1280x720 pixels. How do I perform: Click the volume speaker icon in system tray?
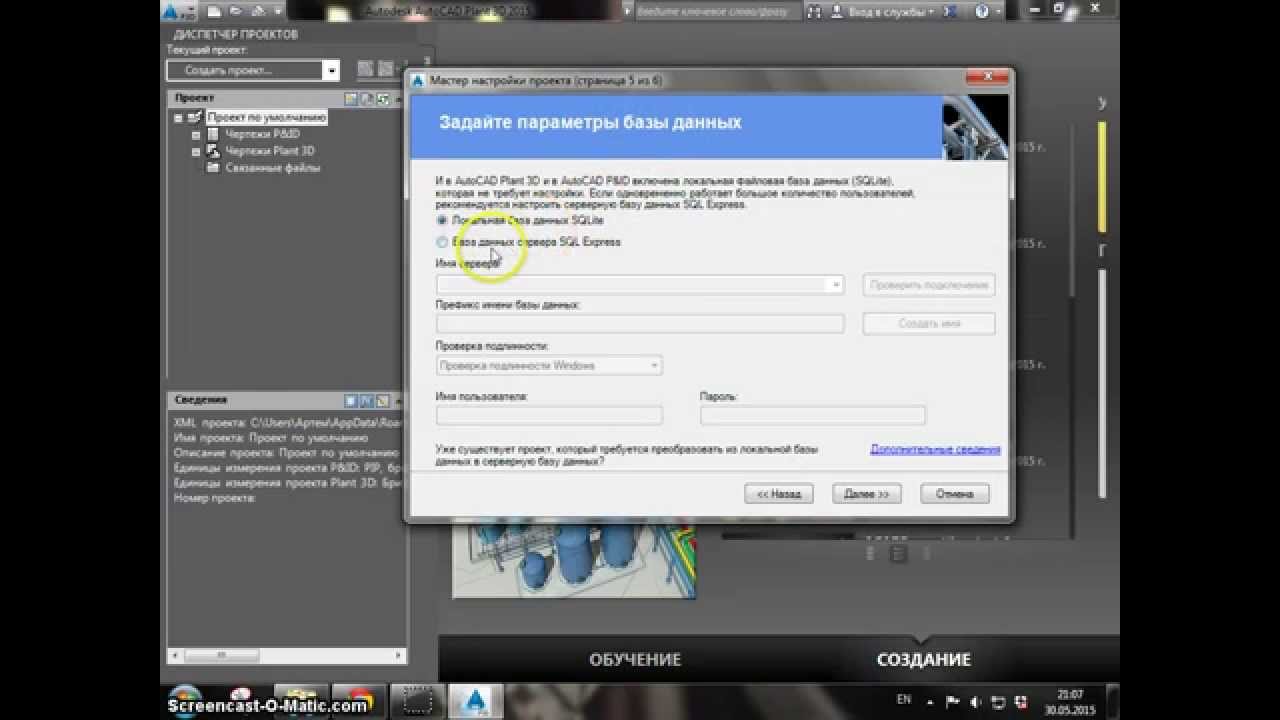click(x=975, y=702)
